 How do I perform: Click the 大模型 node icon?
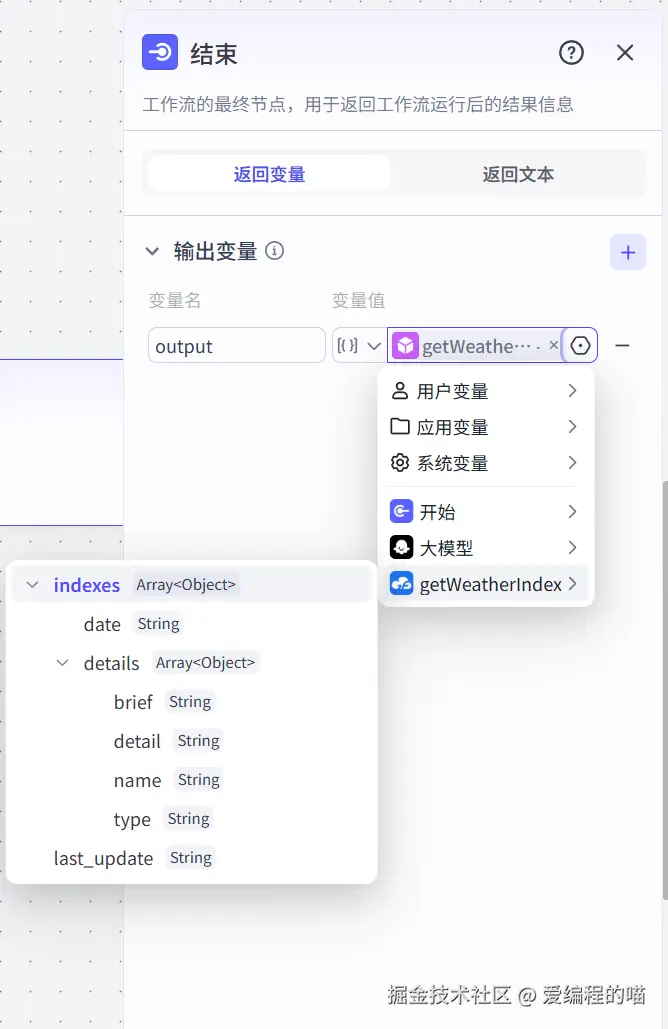[401, 547]
